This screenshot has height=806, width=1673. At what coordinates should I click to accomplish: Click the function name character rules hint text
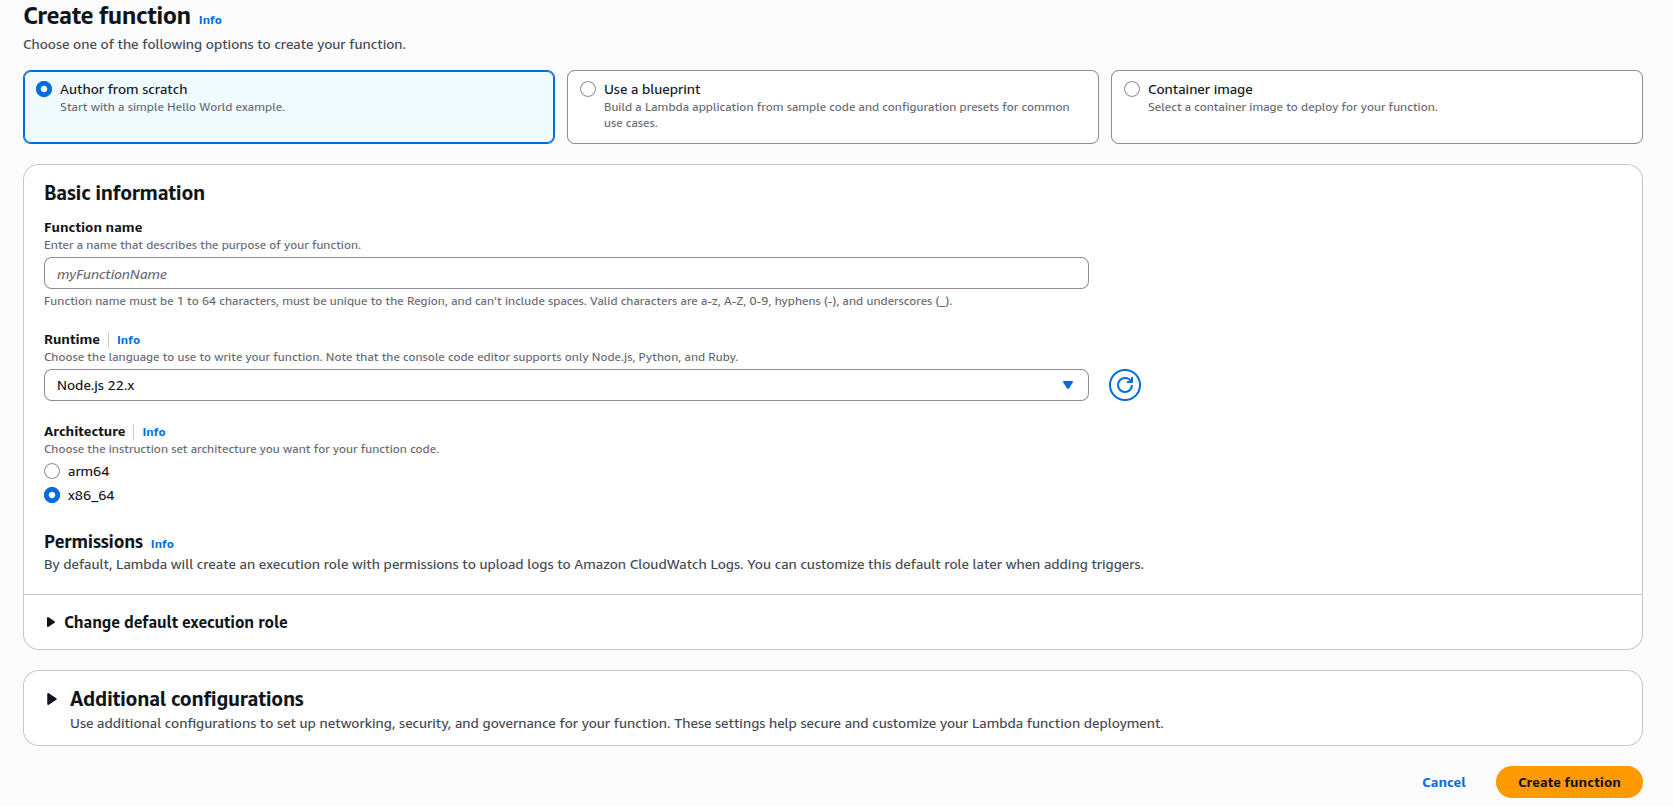click(498, 301)
